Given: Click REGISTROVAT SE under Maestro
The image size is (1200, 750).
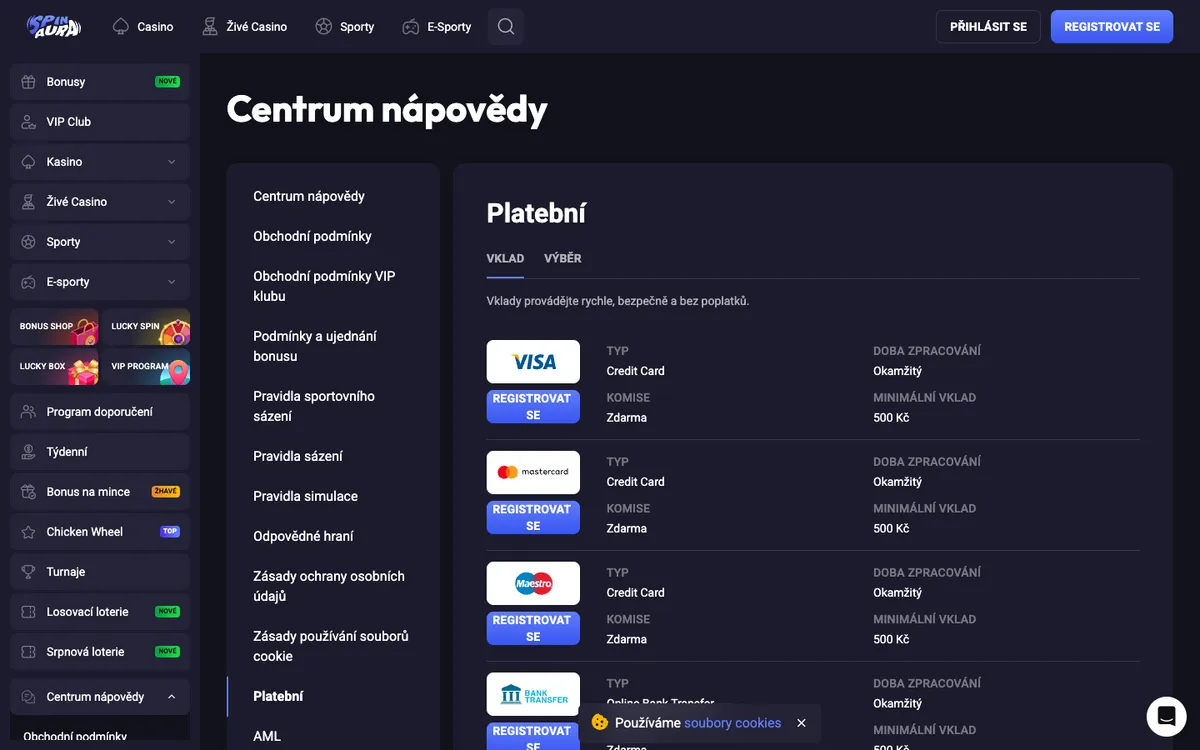Looking at the screenshot, I should [x=533, y=628].
